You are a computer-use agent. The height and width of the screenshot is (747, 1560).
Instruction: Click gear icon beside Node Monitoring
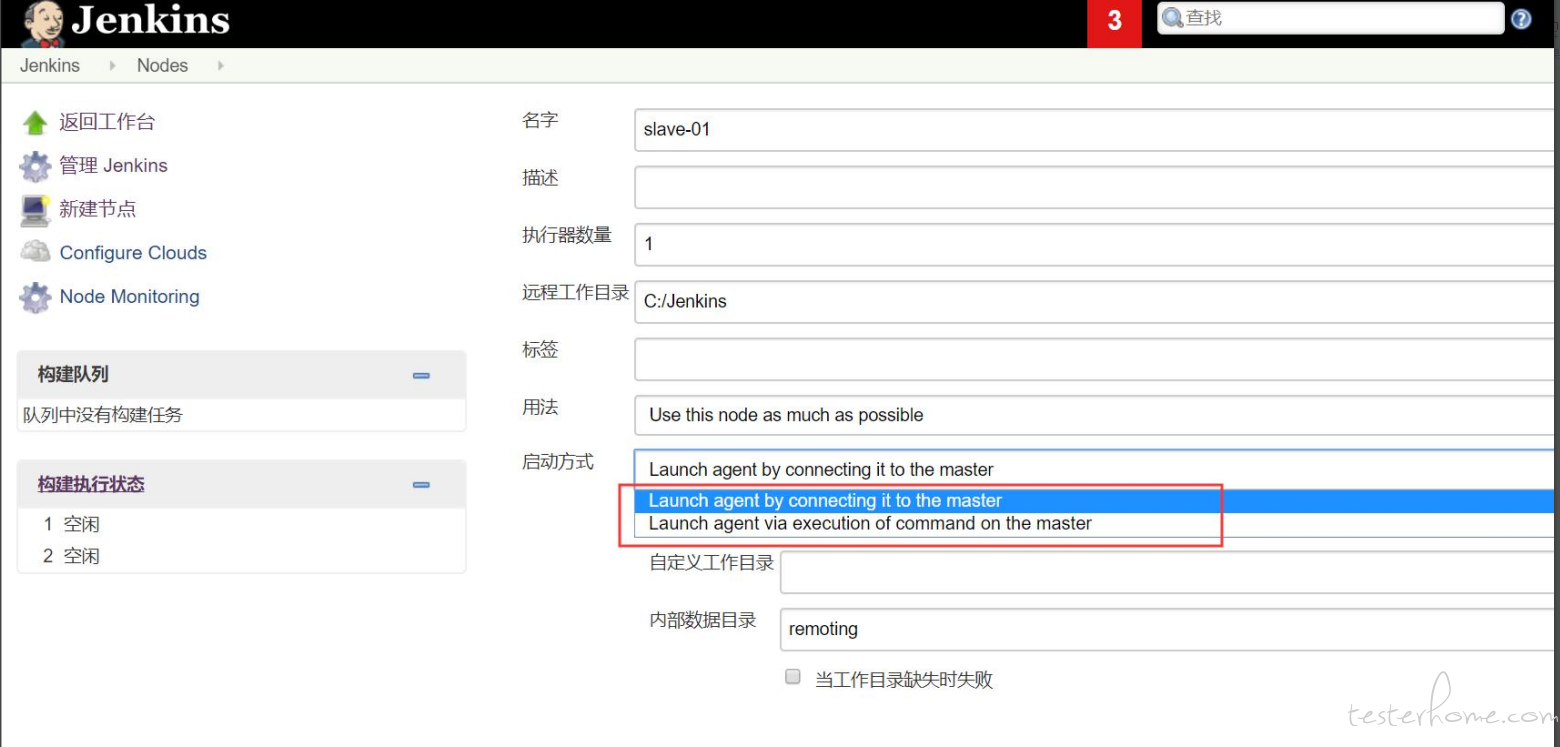pyautogui.click(x=35, y=297)
